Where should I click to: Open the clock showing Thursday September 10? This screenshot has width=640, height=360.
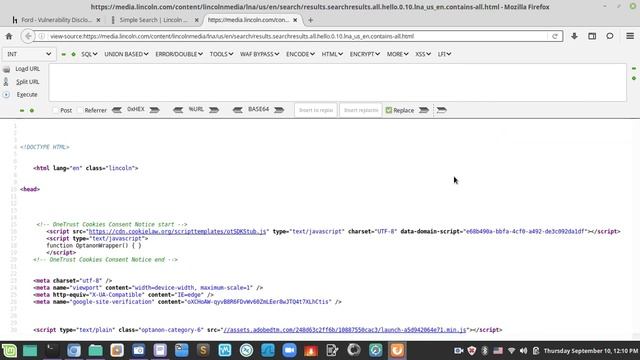click(591, 351)
